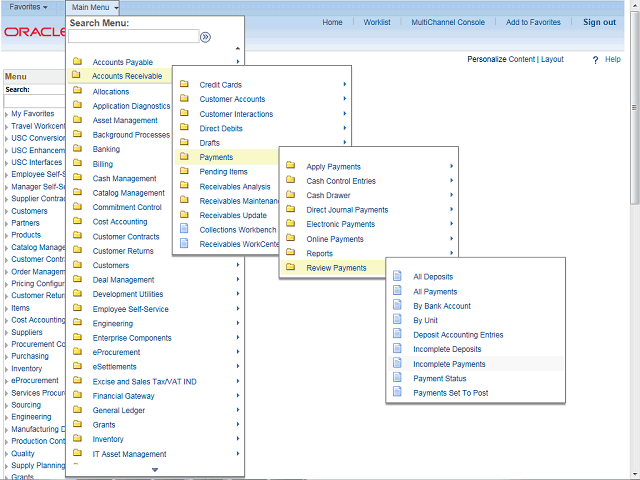Viewport: 640px width, 480px height.
Task: Open the Worklist link
Action: click(377, 22)
